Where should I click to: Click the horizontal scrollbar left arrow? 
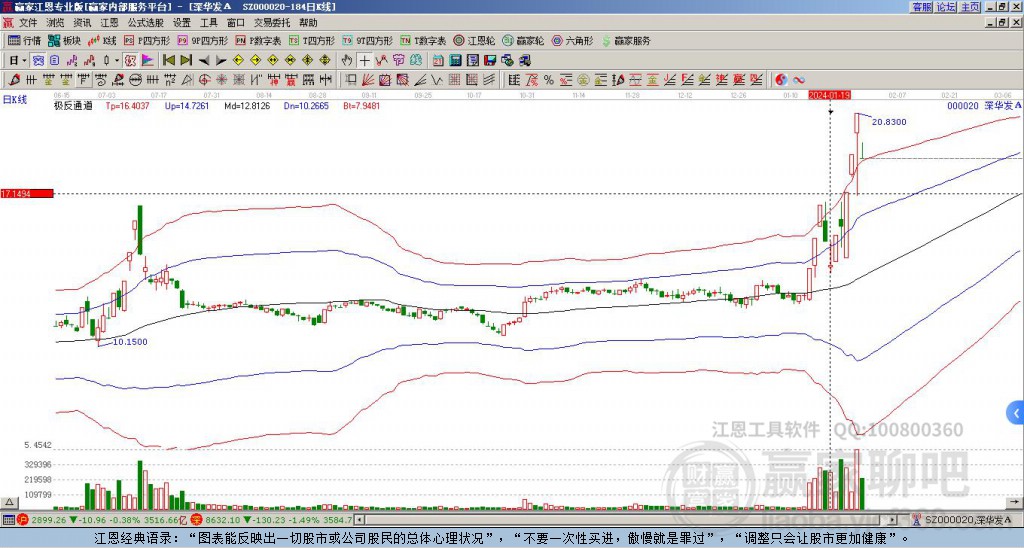pyautogui.click(x=358, y=520)
